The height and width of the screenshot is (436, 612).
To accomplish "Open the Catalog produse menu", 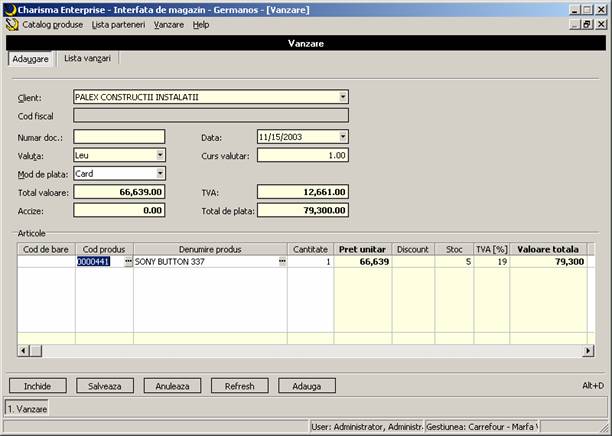I will coord(52,24).
